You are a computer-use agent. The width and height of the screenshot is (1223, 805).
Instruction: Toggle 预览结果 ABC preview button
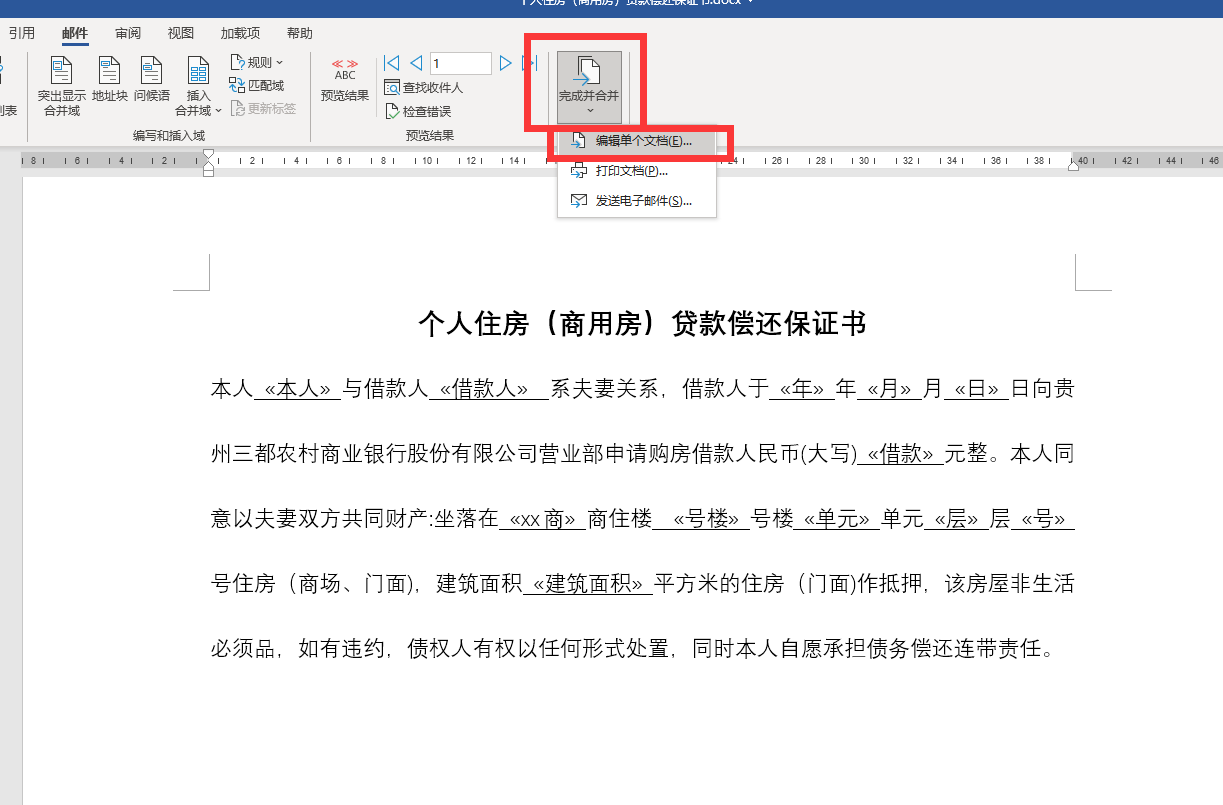click(345, 80)
